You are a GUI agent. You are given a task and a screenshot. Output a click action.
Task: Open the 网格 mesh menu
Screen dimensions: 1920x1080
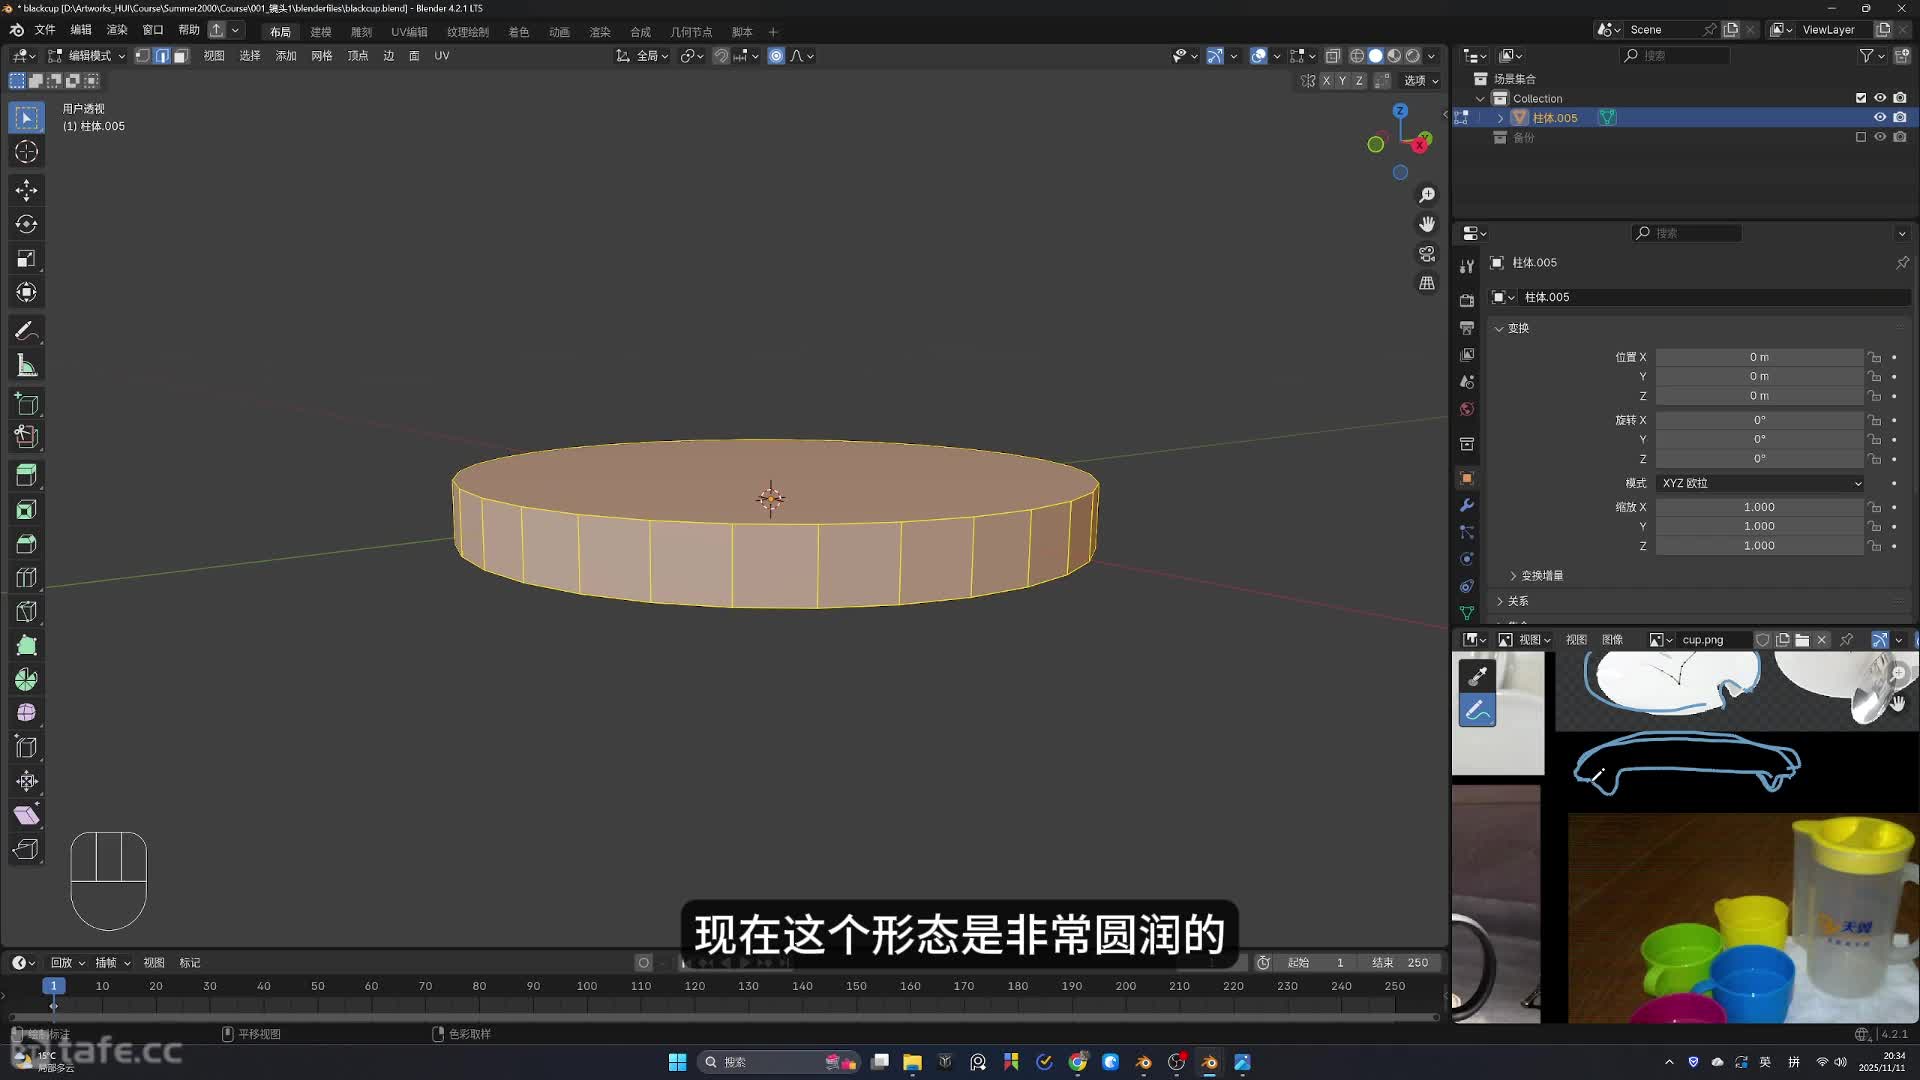[x=321, y=56]
